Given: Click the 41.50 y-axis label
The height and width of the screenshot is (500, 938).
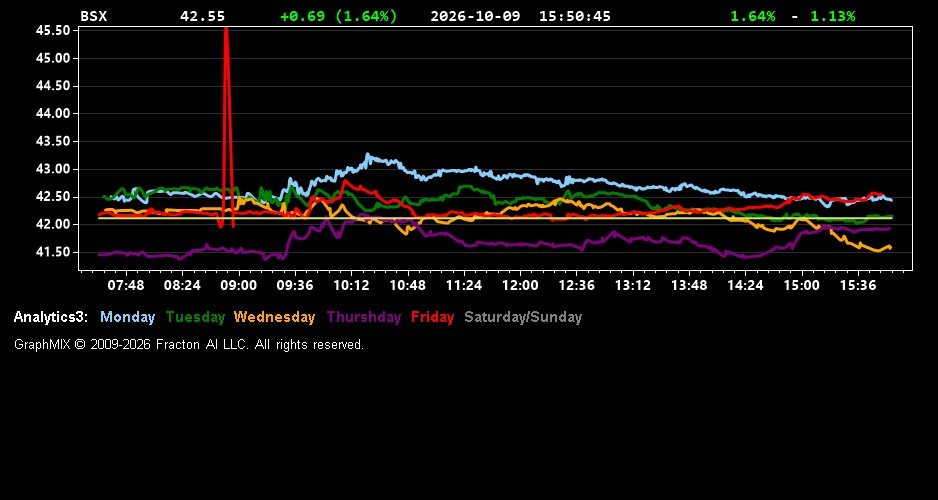Looking at the screenshot, I should pyautogui.click(x=53, y=252).
